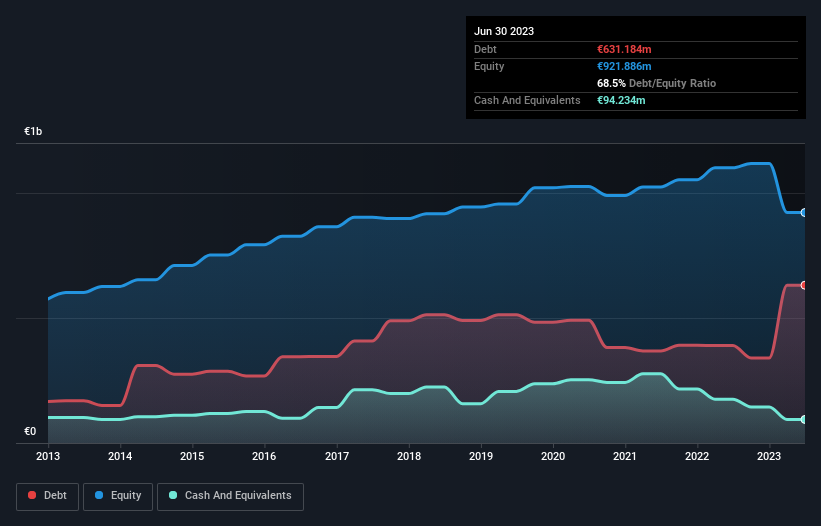Click the 2018 x-axis label

[409, 456]
